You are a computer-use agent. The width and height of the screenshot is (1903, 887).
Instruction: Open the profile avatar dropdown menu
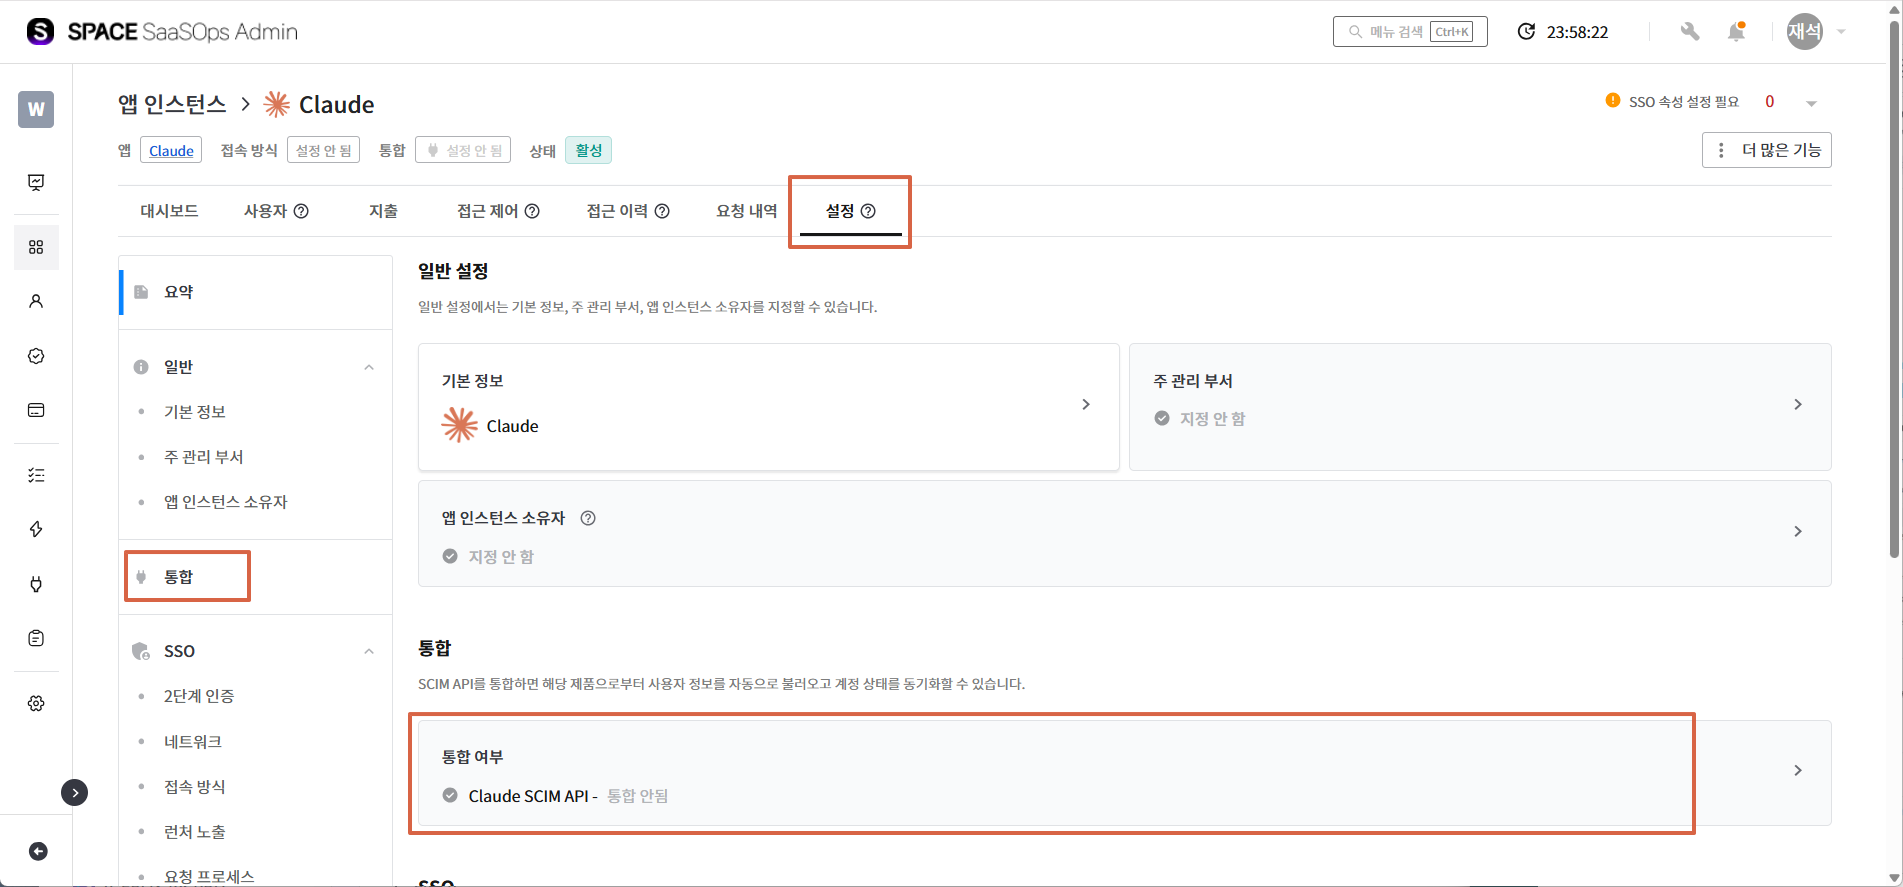(x=1816, y=32)
